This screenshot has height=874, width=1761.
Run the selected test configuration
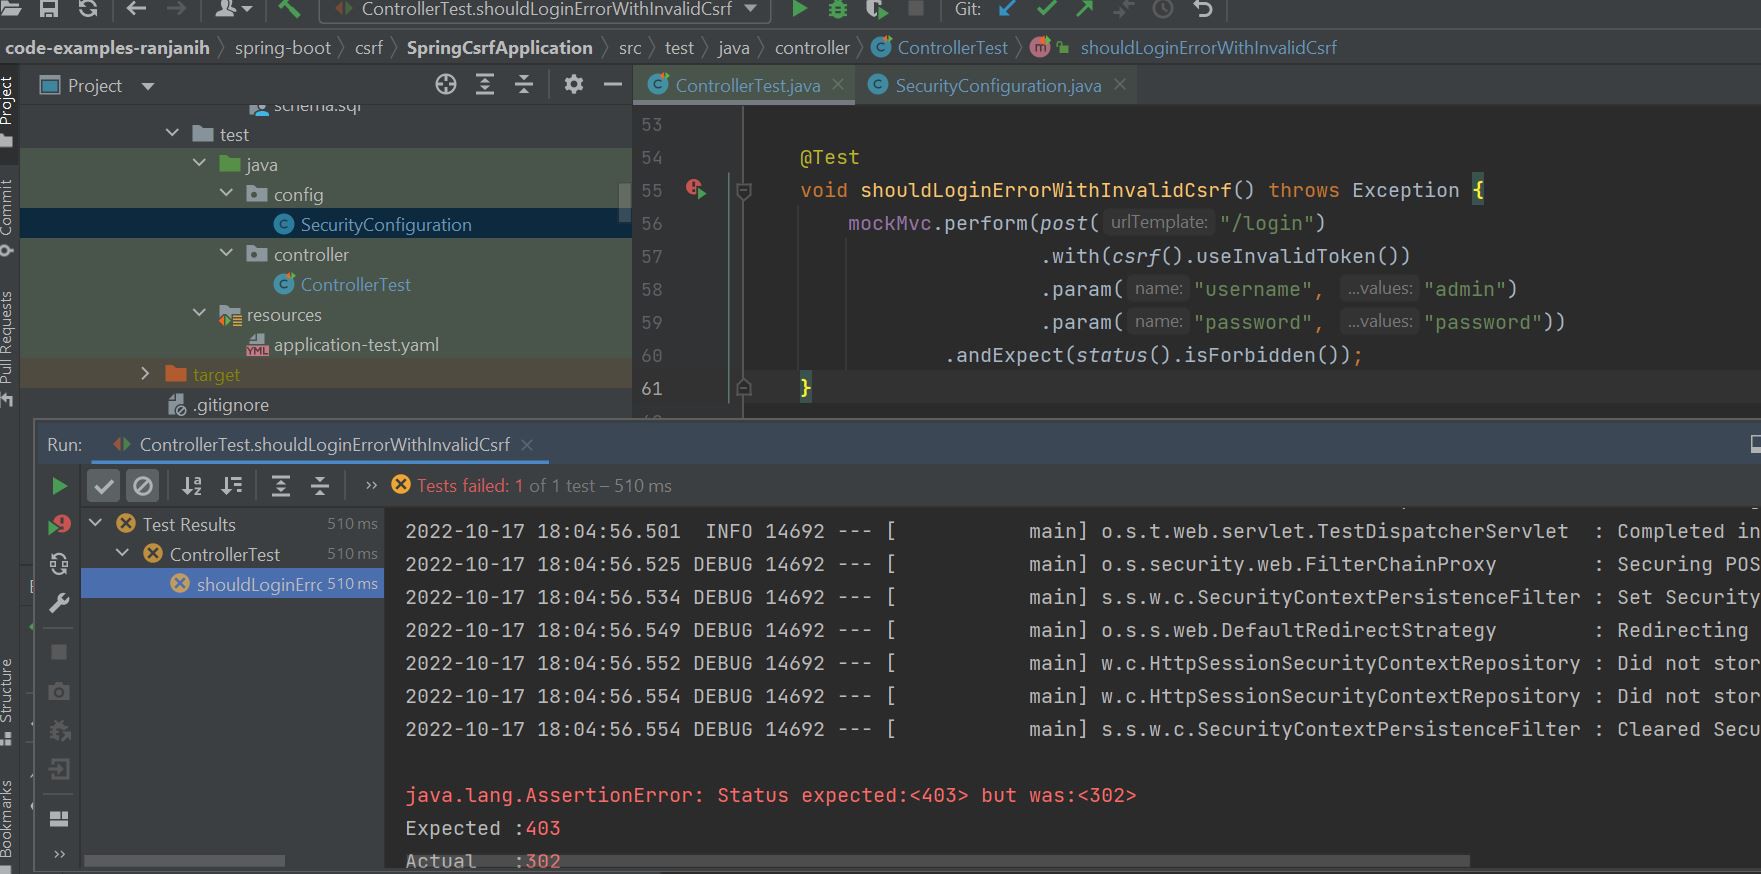tap(798, 9)
